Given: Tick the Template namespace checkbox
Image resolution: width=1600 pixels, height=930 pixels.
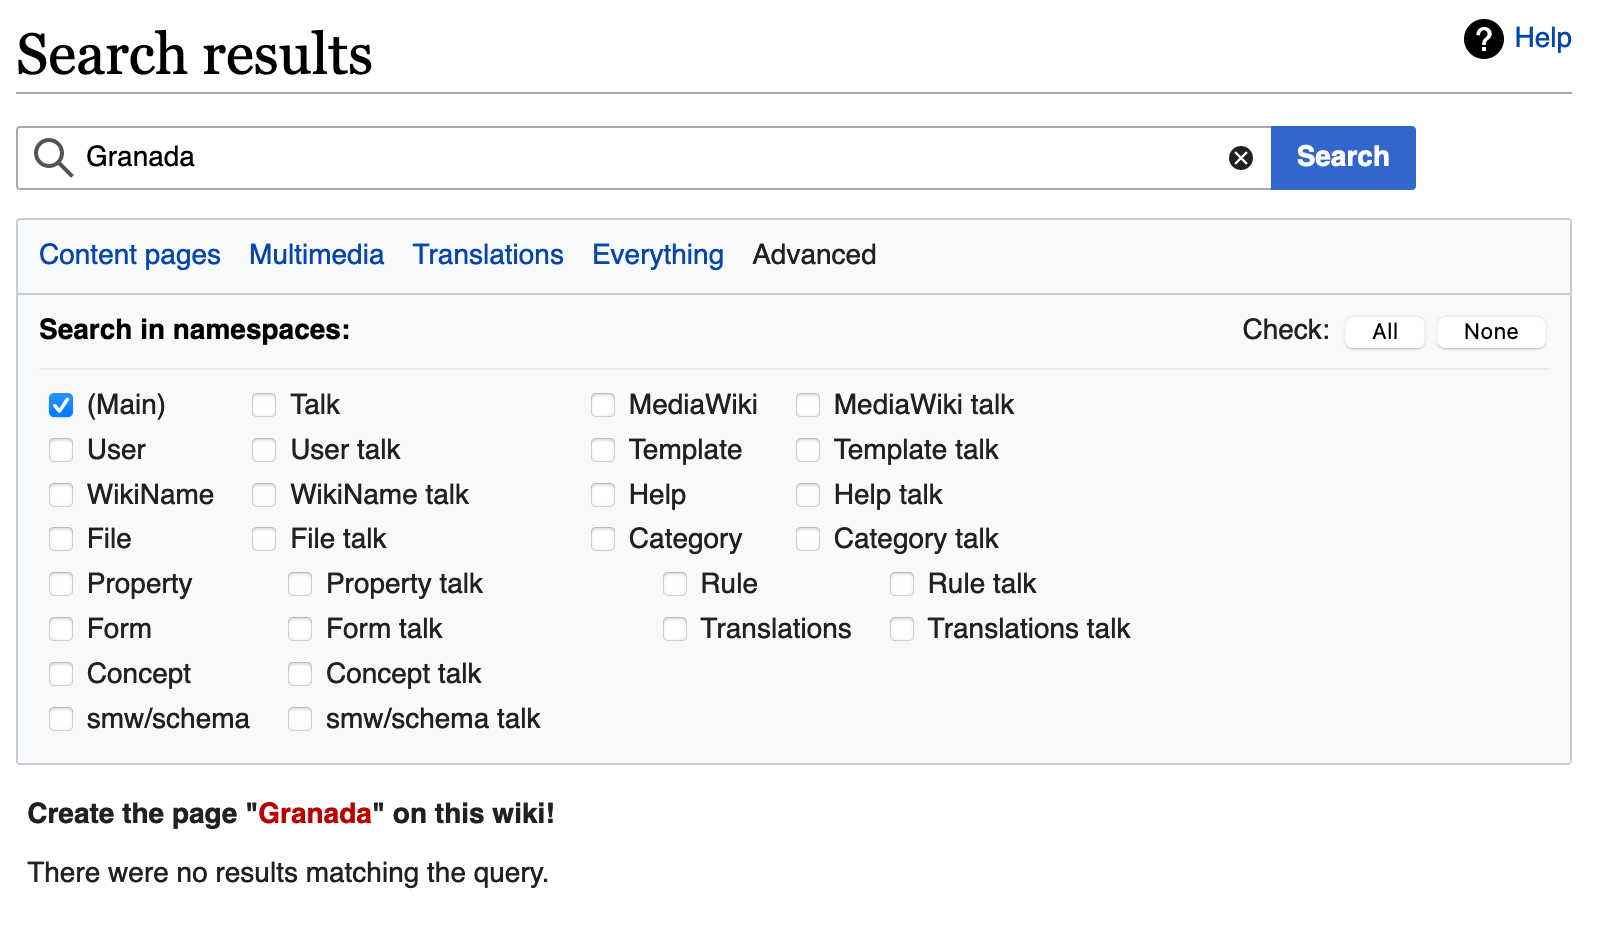Looking at the screenshot, I should pos(603,450).
